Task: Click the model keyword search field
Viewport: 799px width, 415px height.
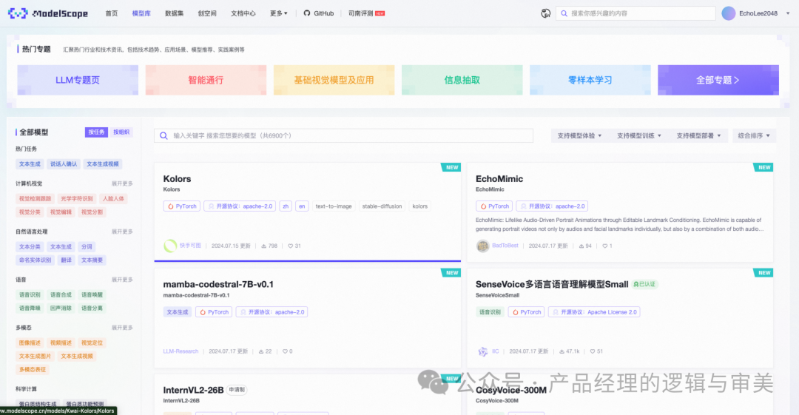Action: click(x=344, y=136)
